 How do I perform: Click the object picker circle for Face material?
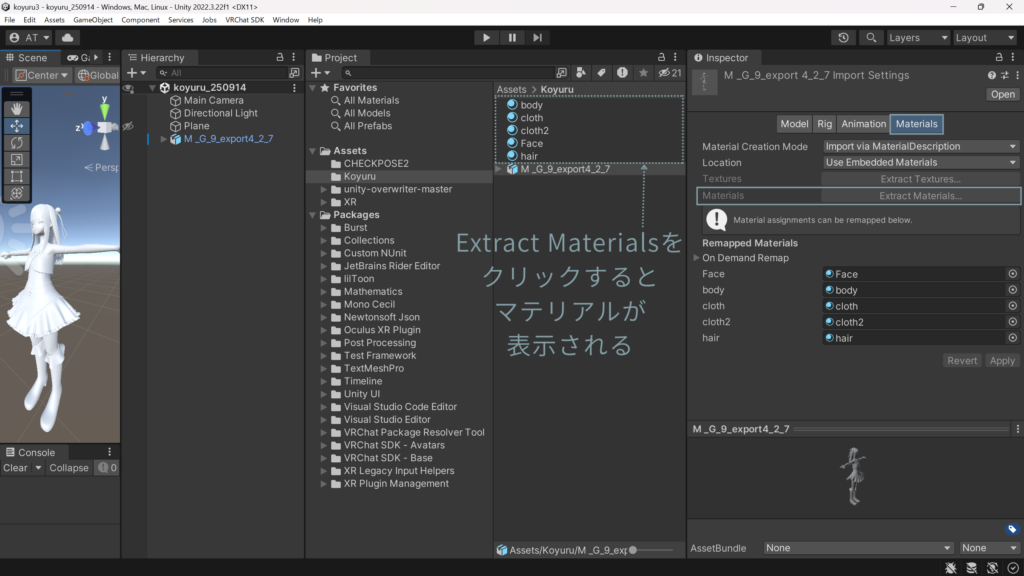pos(1012,274)
